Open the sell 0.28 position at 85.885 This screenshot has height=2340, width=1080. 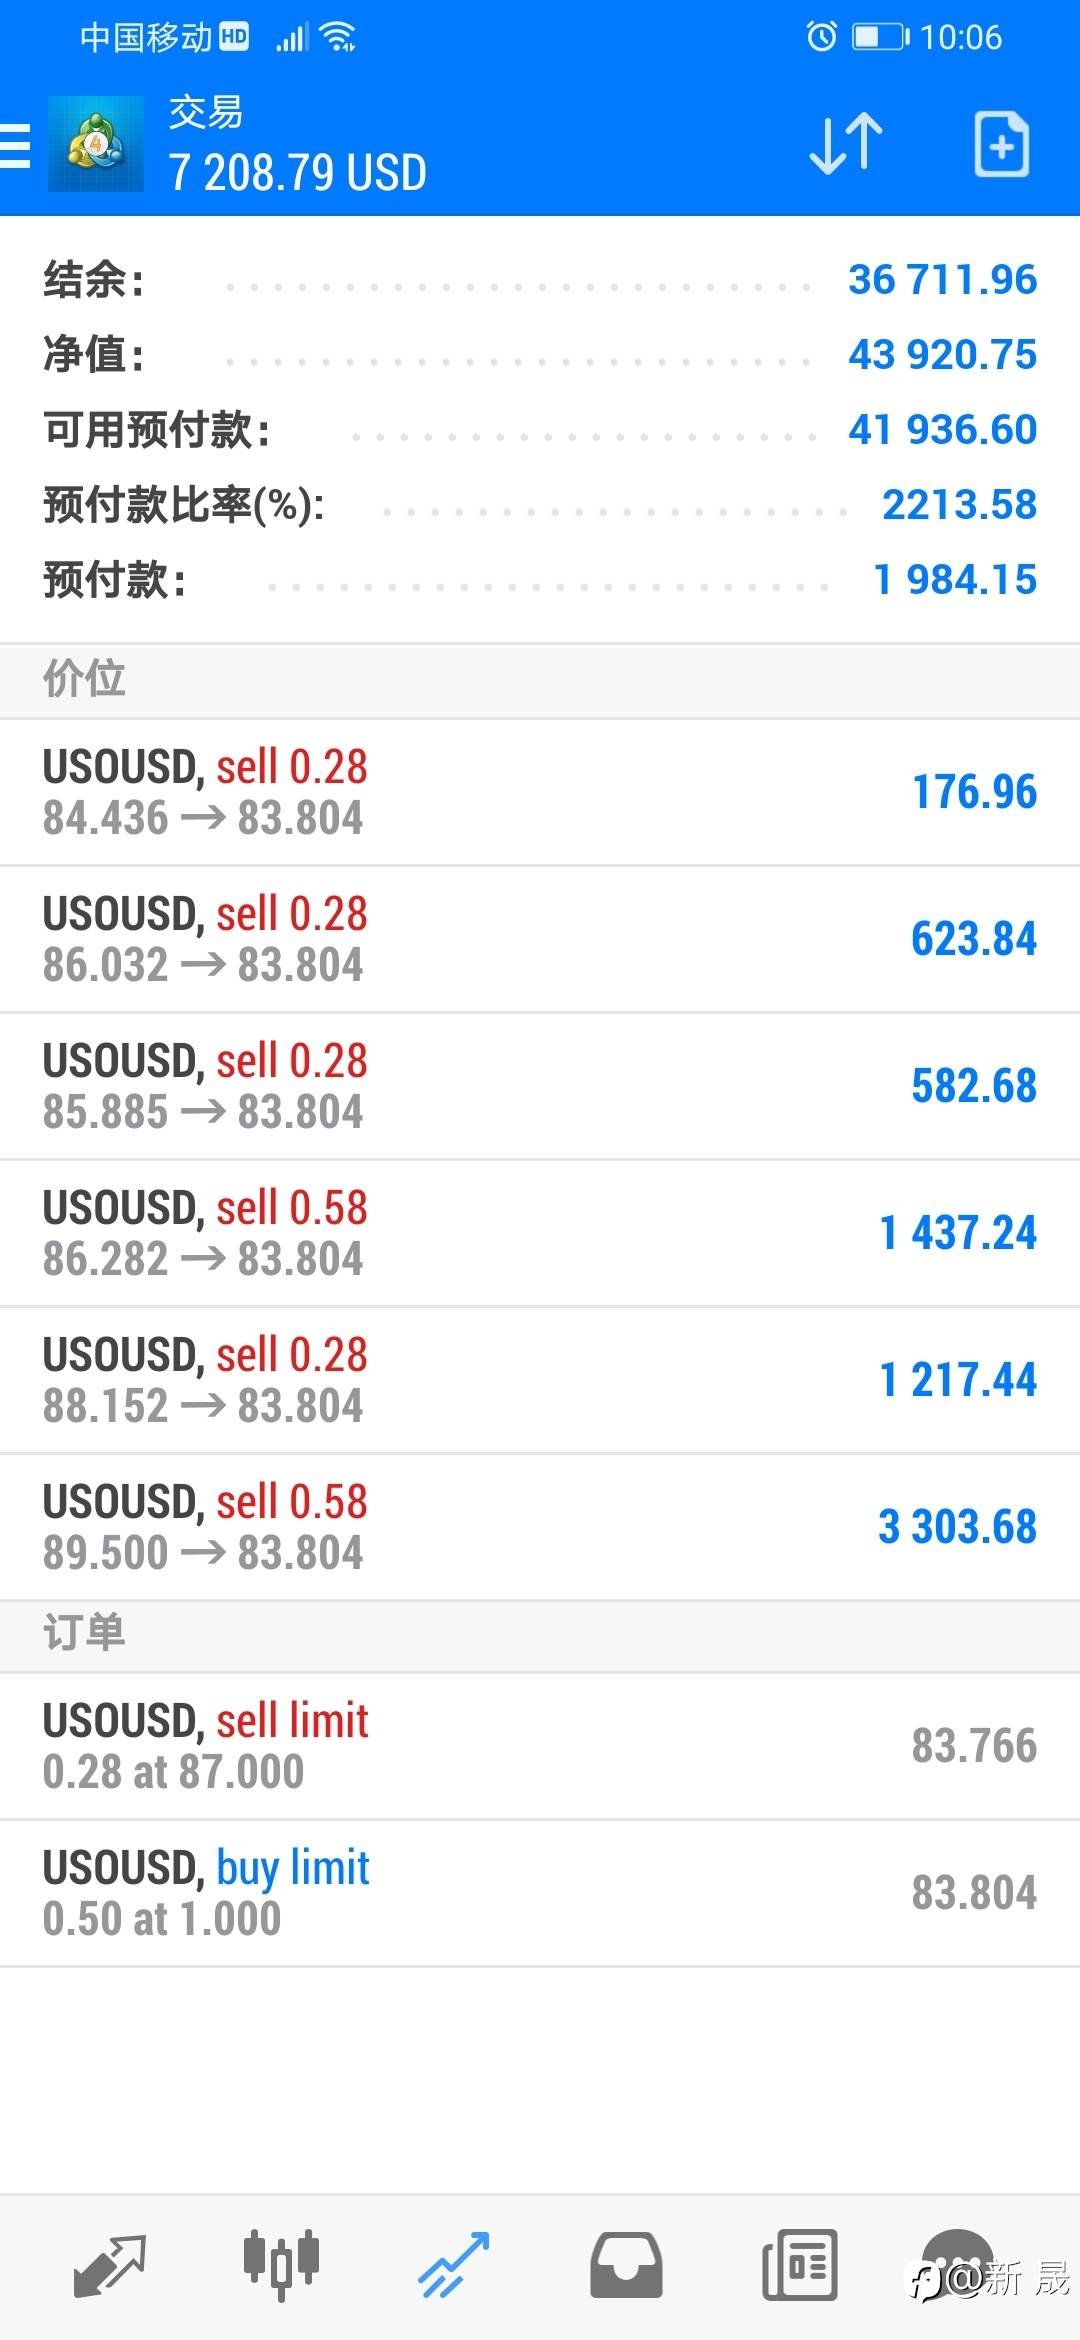pyautogui.click(x=540, y=1086)
